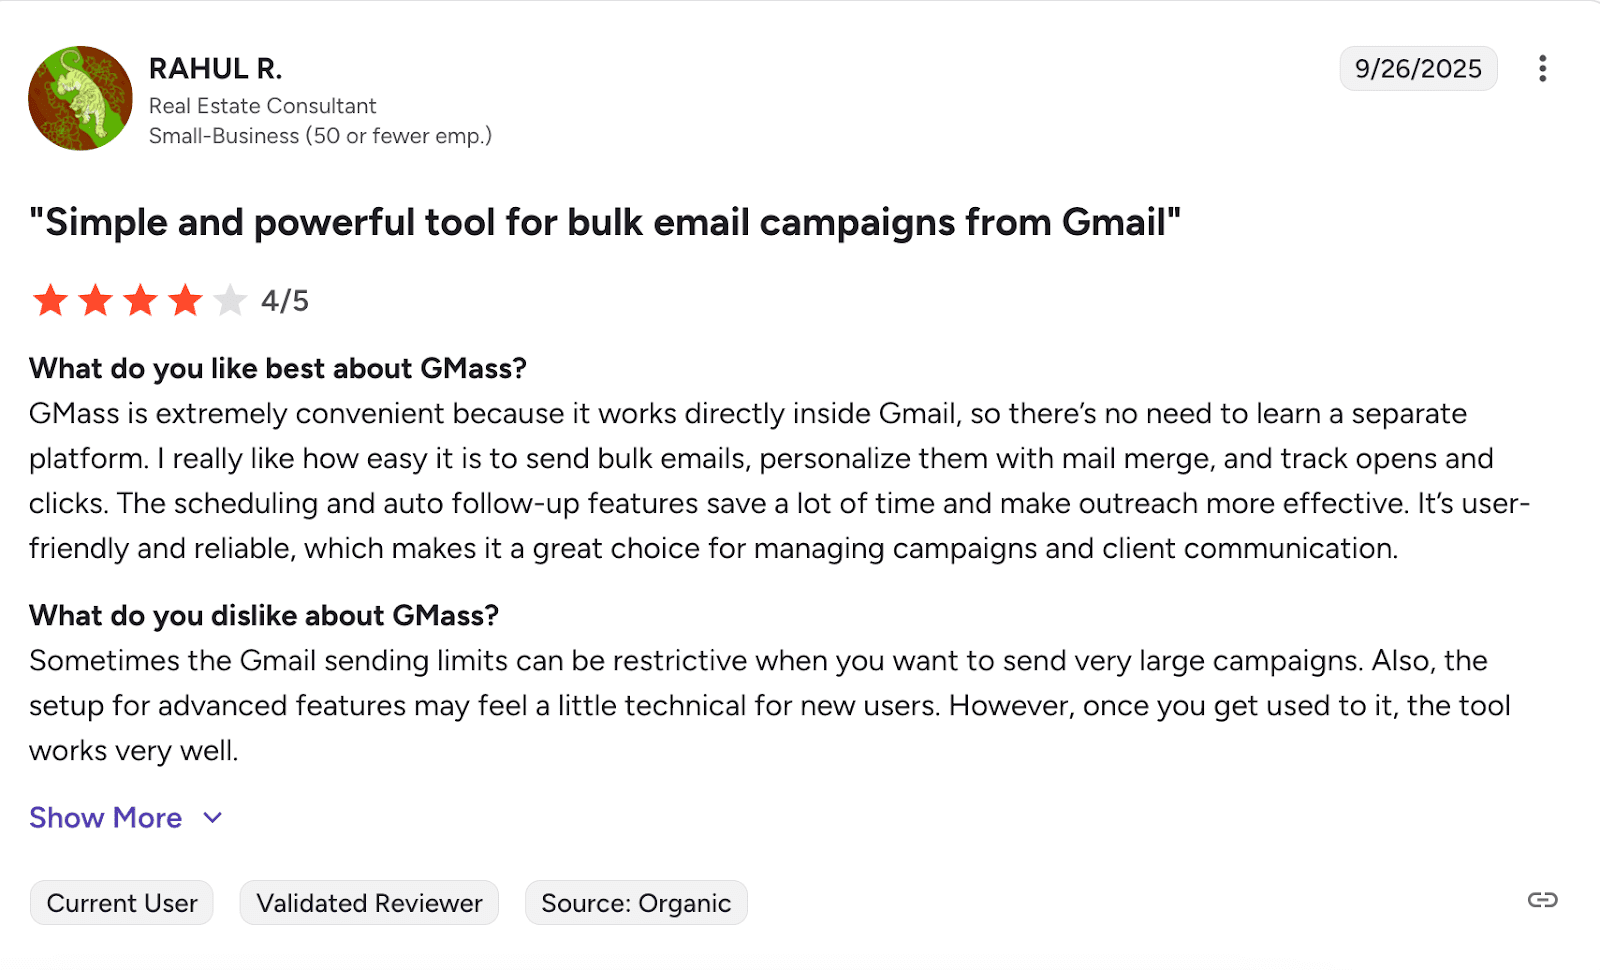Select the Current User tag

[x=122, y=903]
